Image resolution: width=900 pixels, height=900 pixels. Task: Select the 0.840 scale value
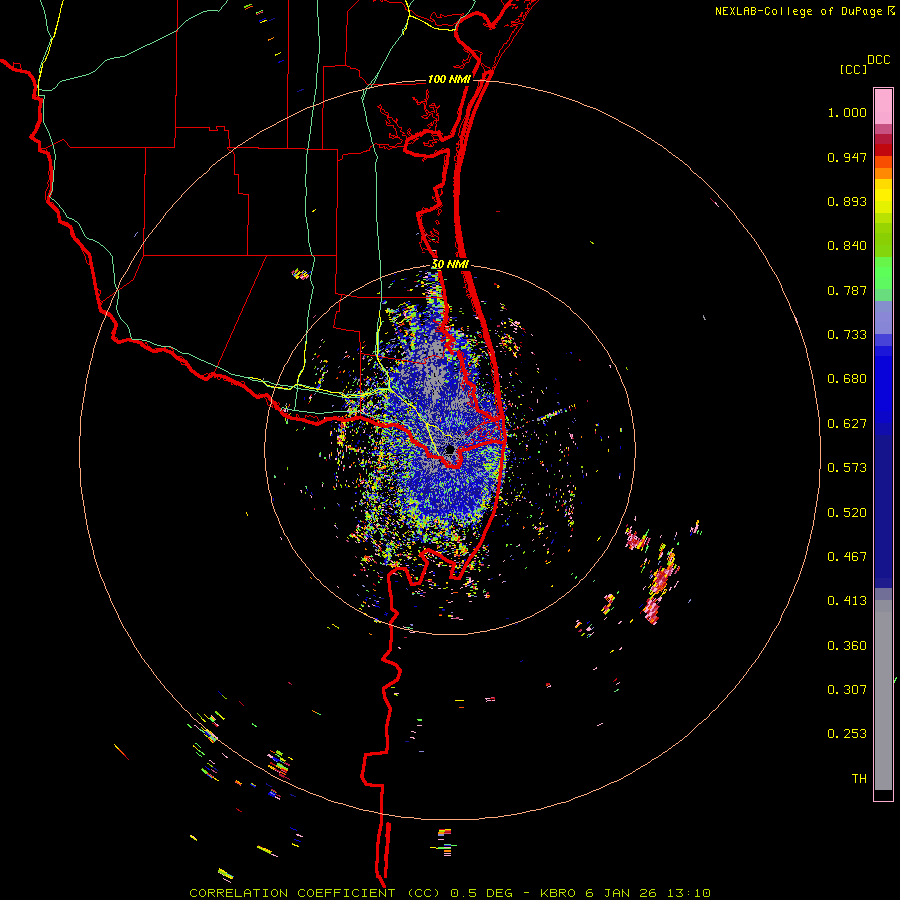847,246
